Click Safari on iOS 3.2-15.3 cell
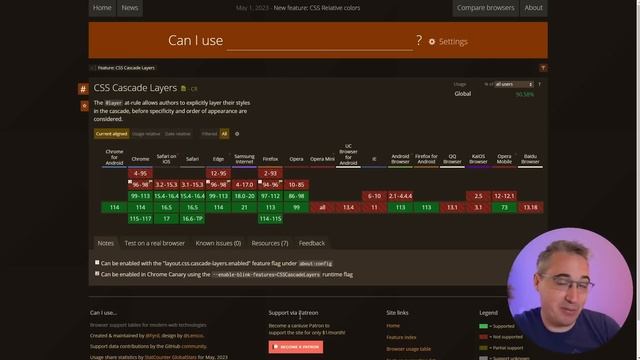640x360 pixels. [x=166, y=185]
